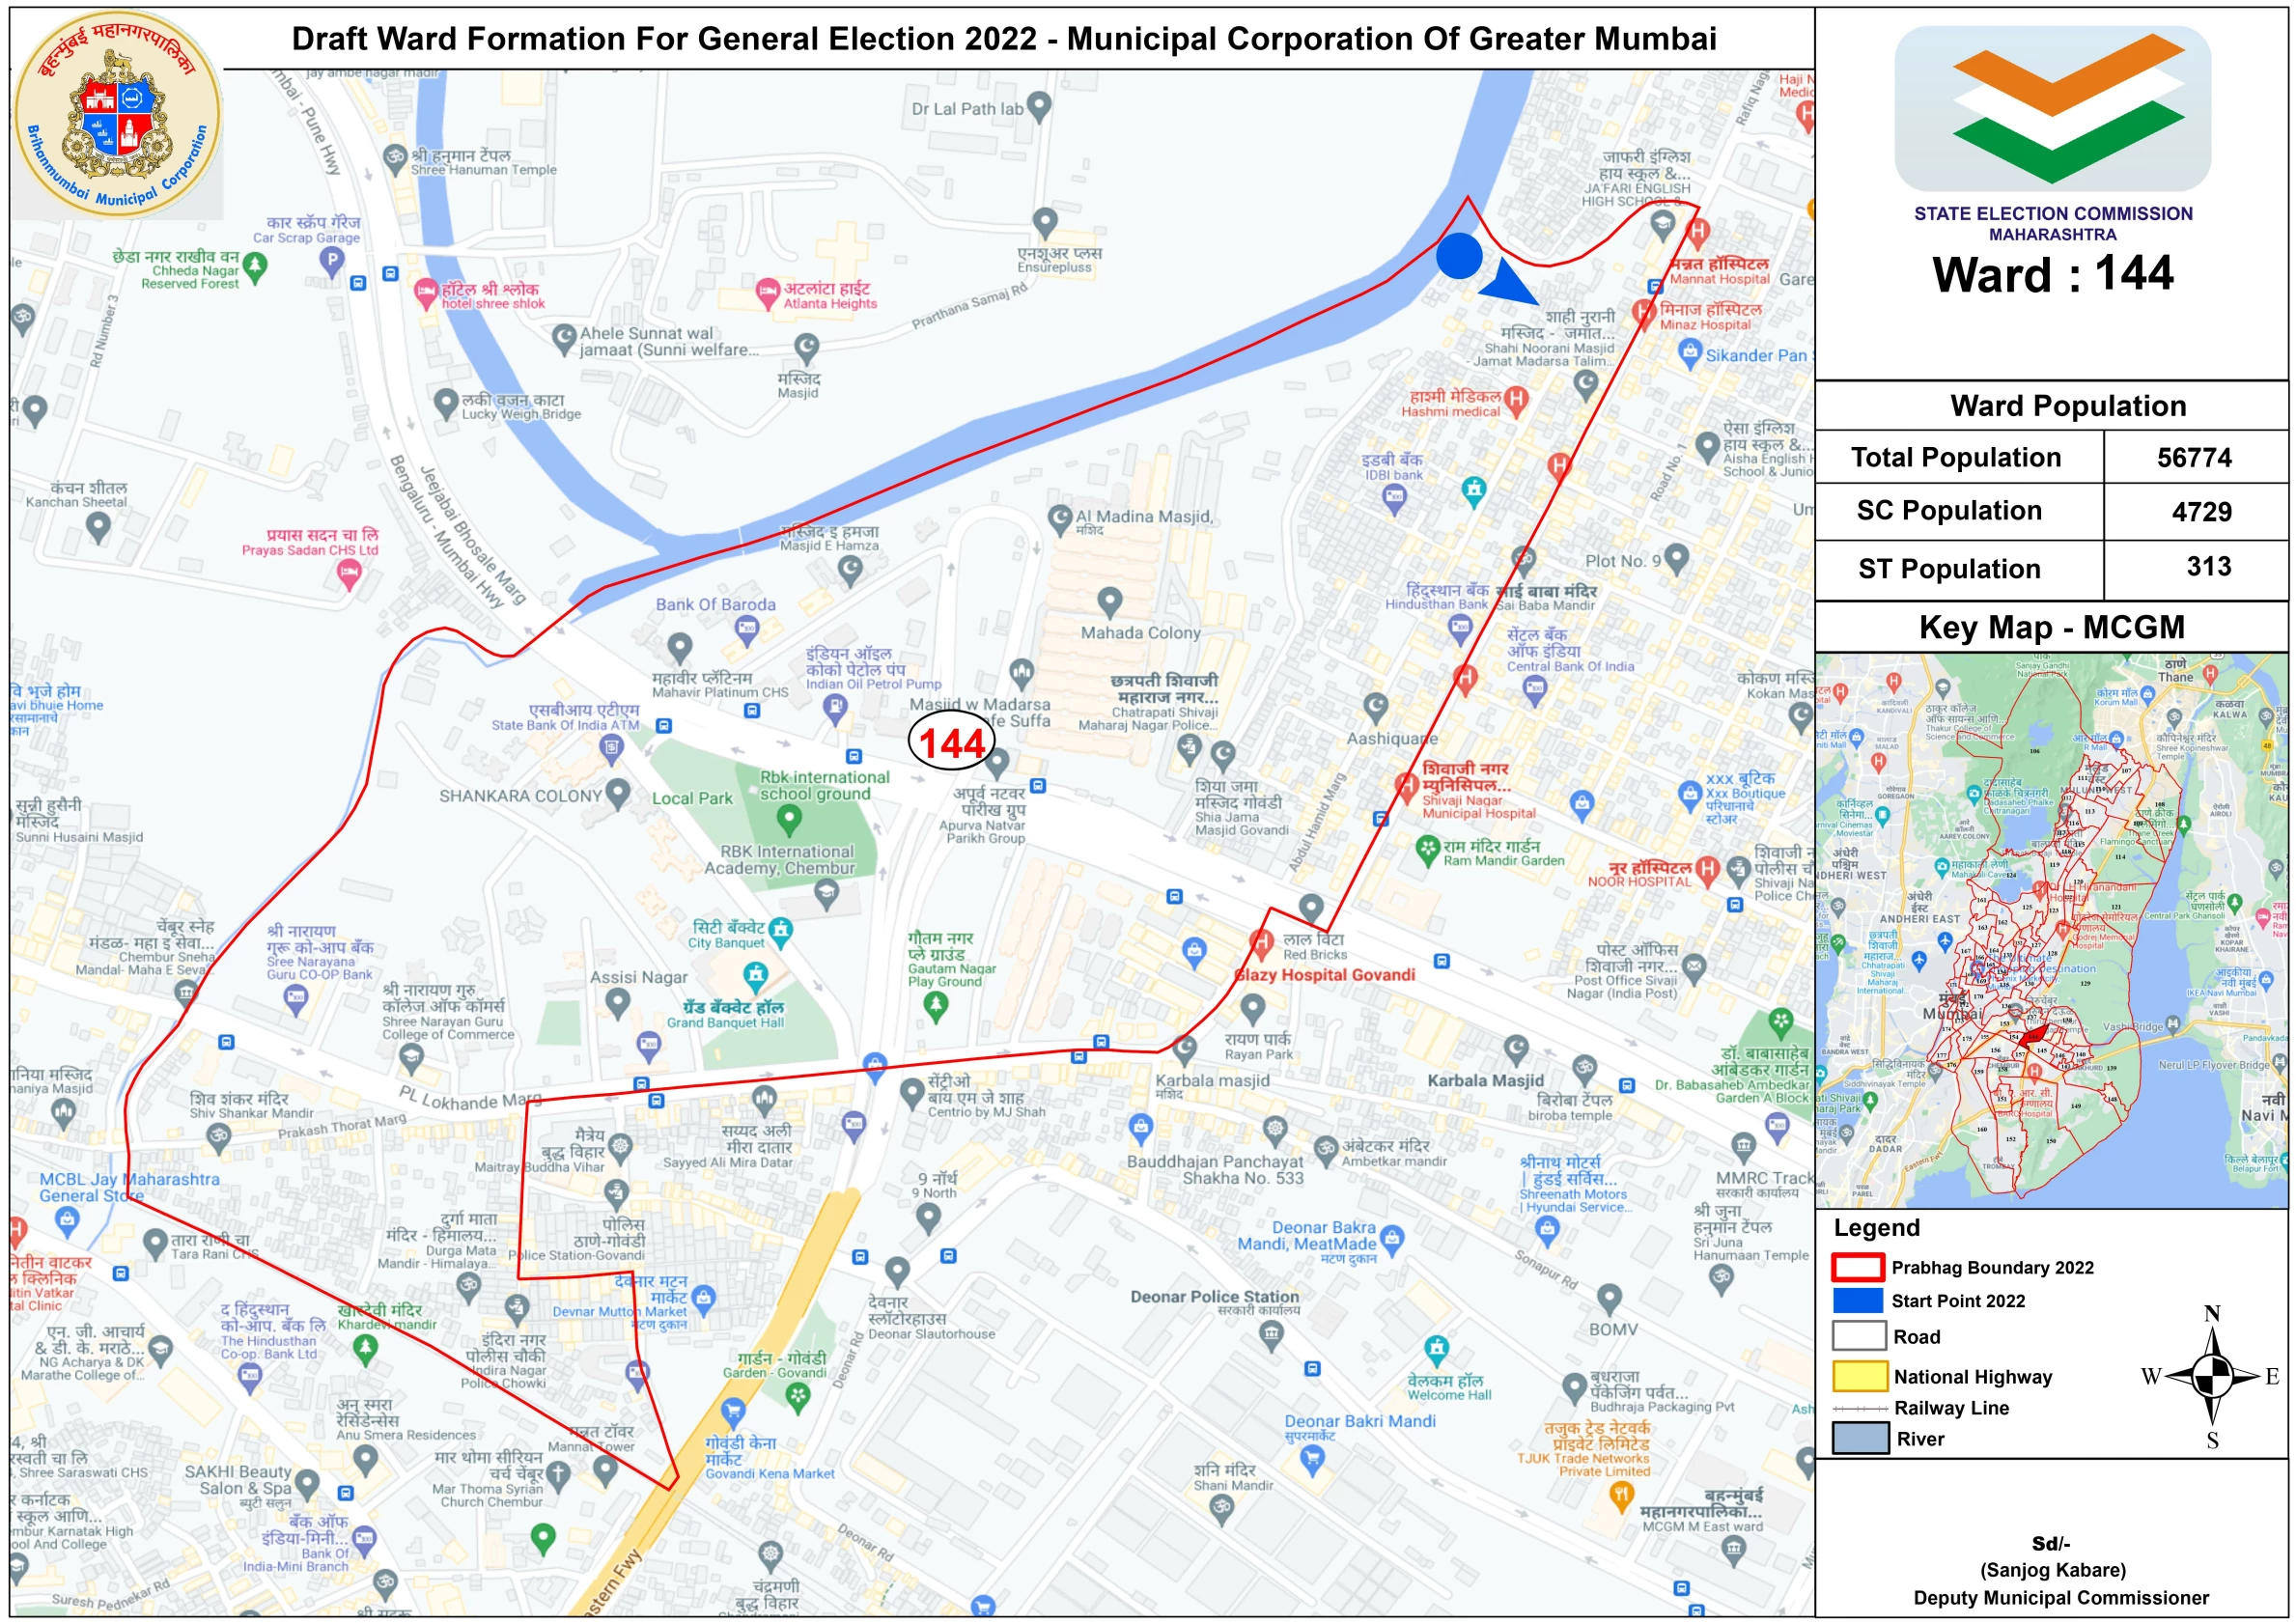Click the Key Map MCGM thumbnail
The height and width of the screenshot is (1623, 2296).
point(2051,930)
